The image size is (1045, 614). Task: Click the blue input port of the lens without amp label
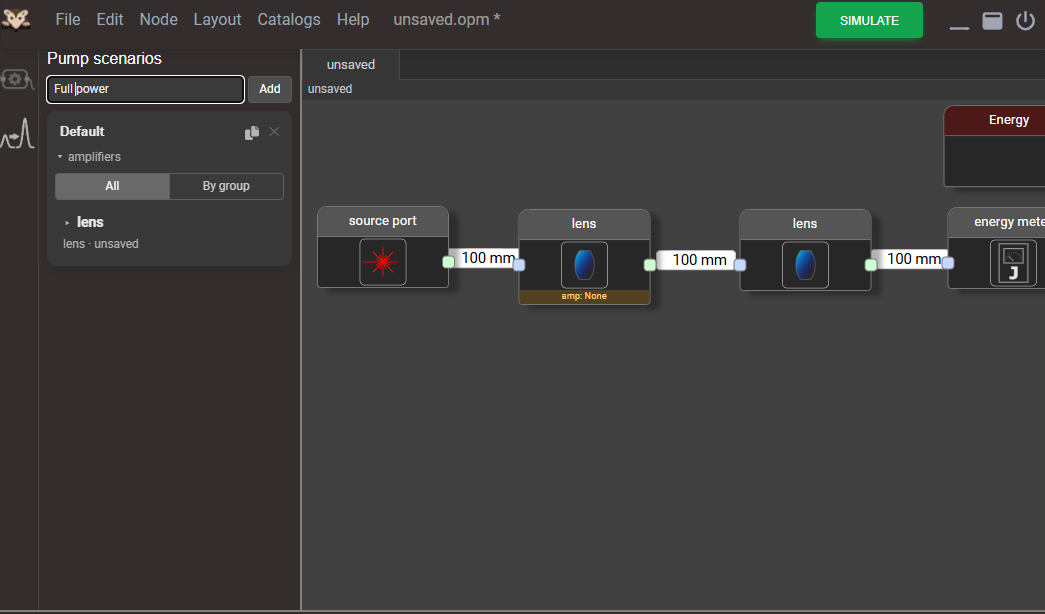(740, 265)
